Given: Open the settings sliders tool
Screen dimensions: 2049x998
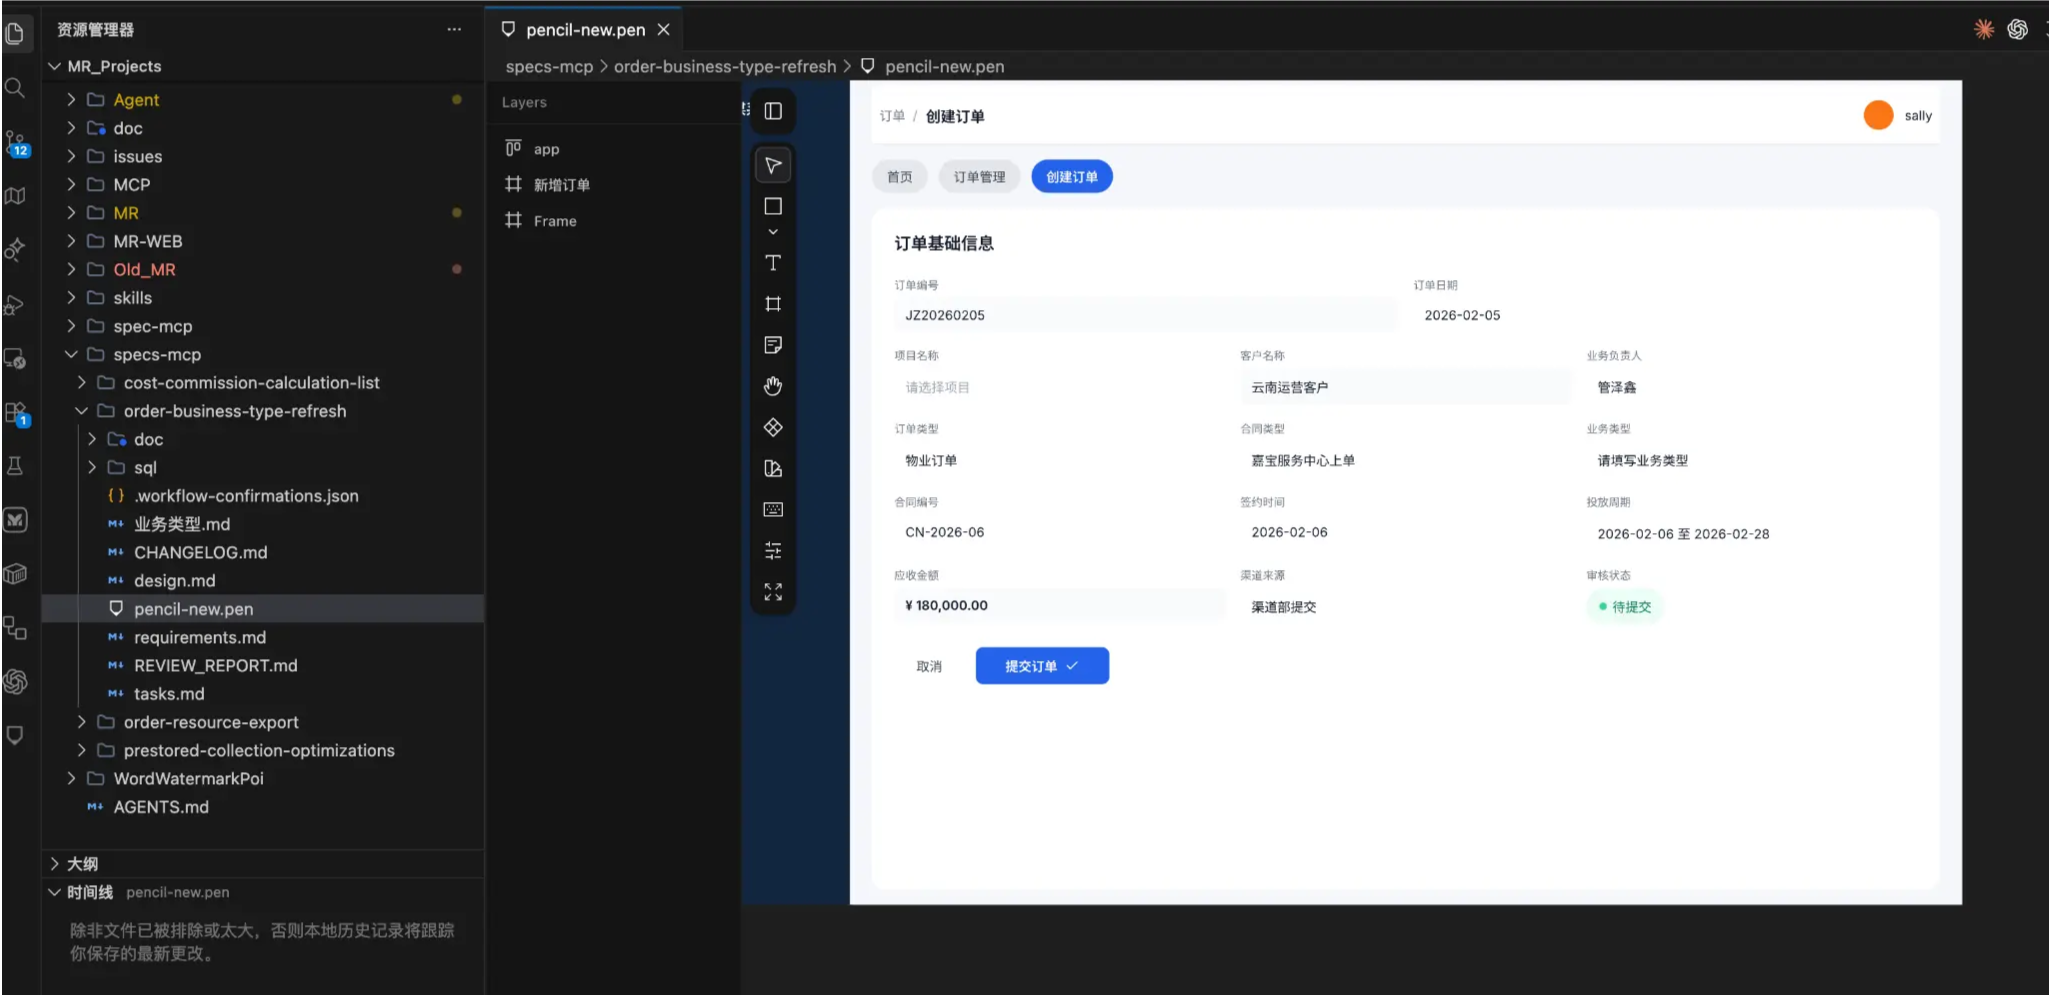Looking at the screenshot, I should pos(773,550).
